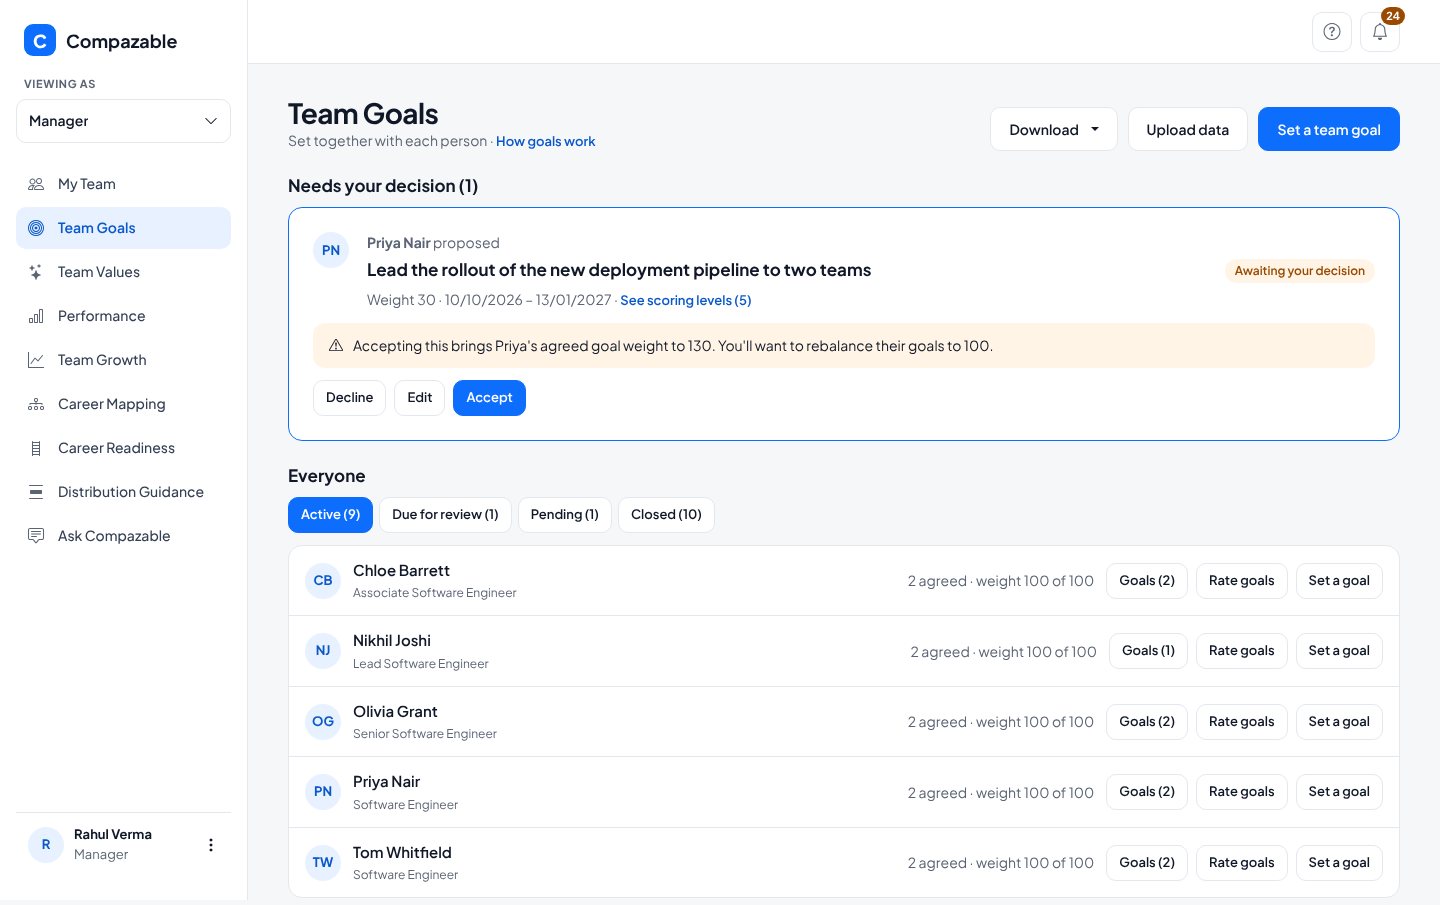This screenshot has height=905, width=1440.
Task: Click the Career Mapping hierarchy icon
Action: (36, 404)
